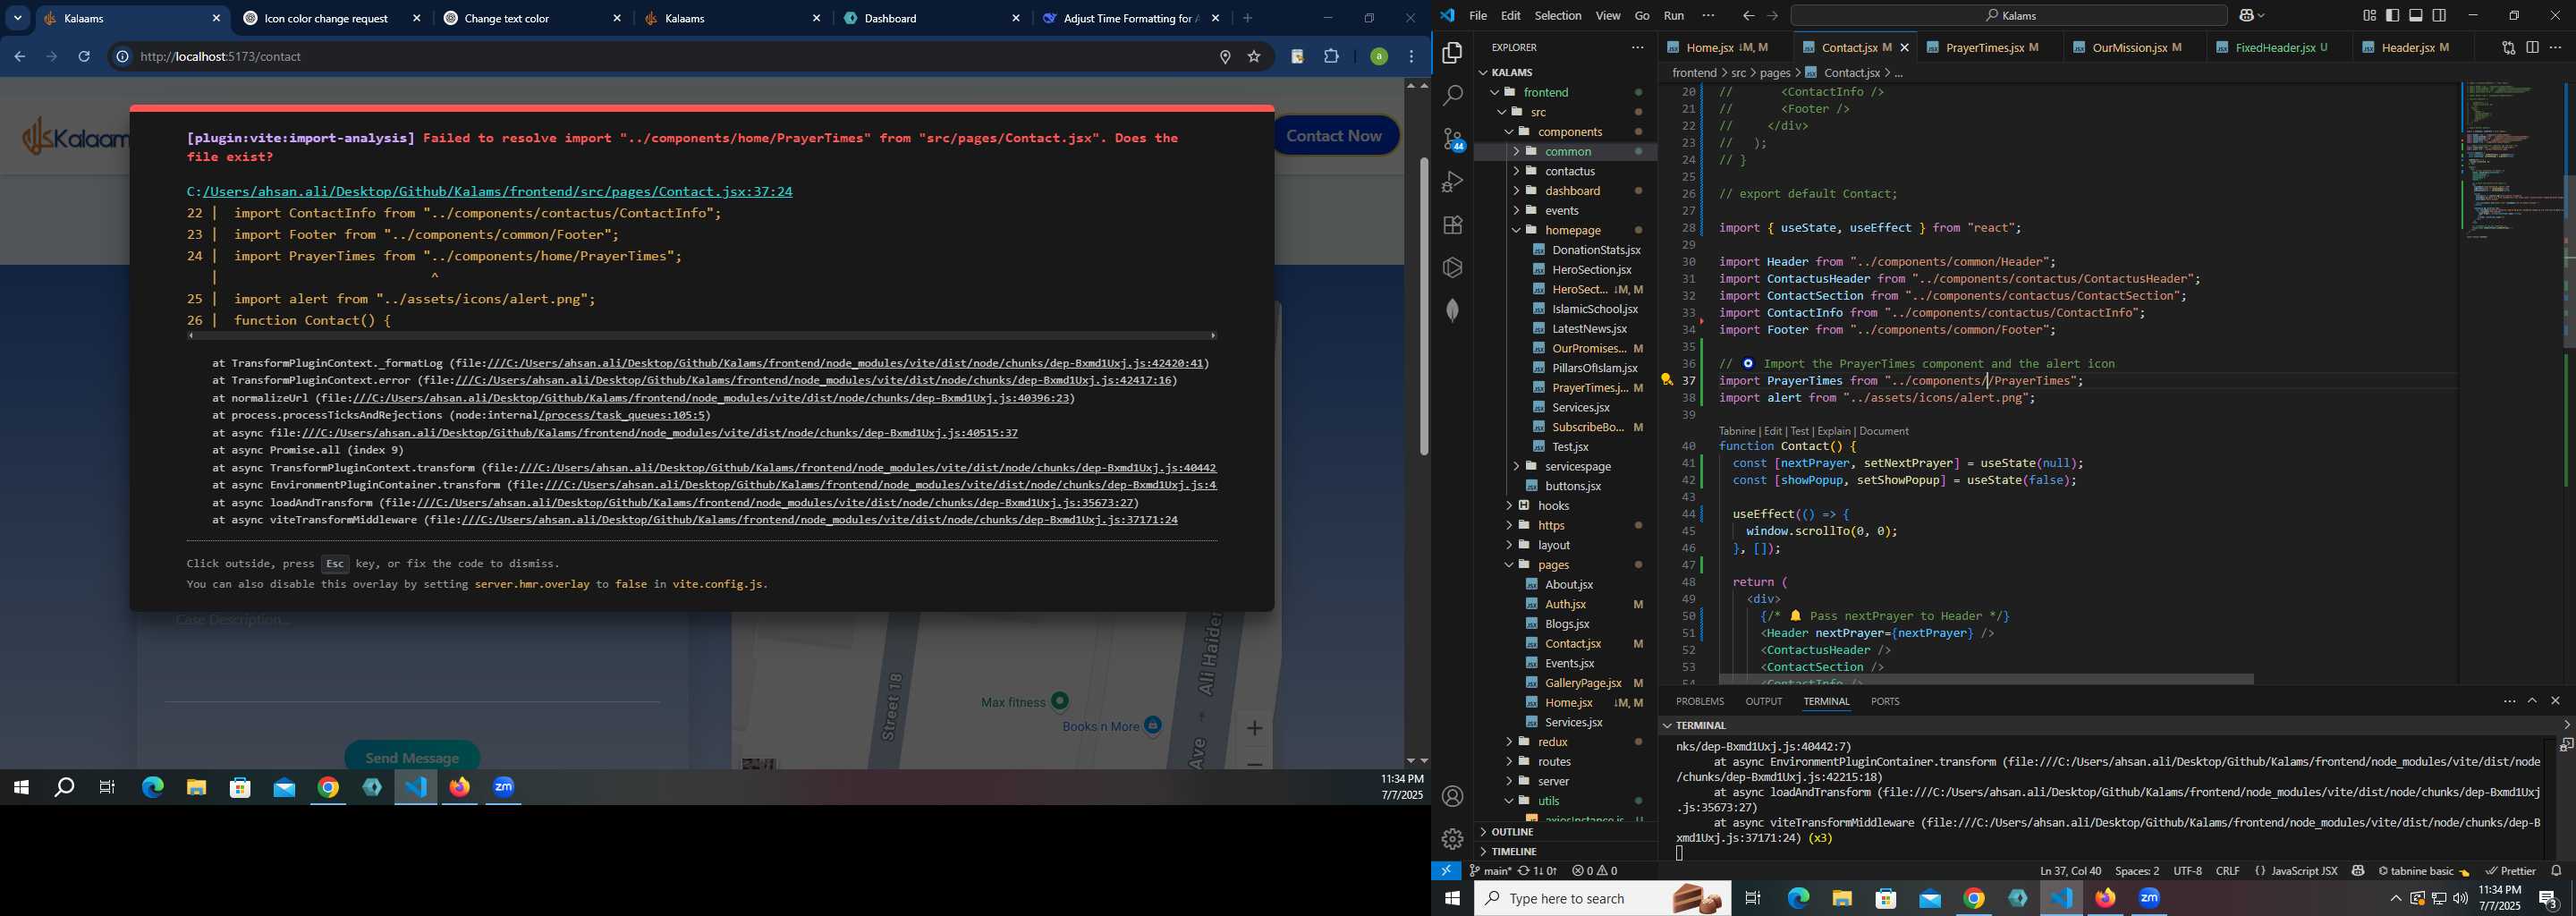Open the Chrome extensions puzzle icon
The image size is (2576, 916).
point(1331,57)
